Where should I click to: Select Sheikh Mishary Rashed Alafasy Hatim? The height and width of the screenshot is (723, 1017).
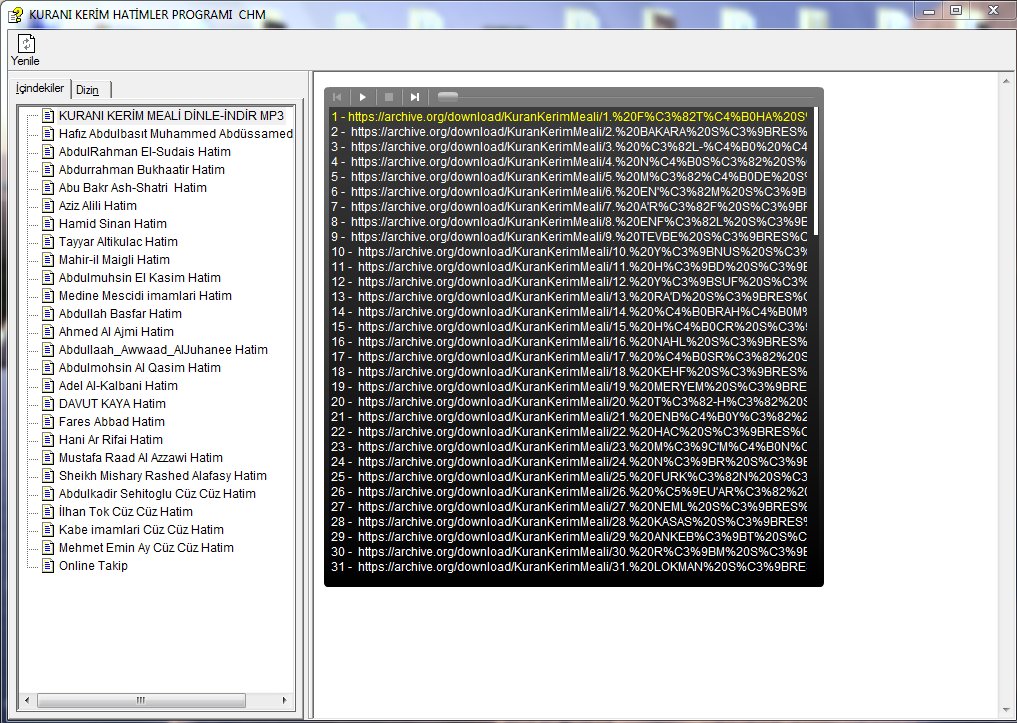tap(162, 476)
